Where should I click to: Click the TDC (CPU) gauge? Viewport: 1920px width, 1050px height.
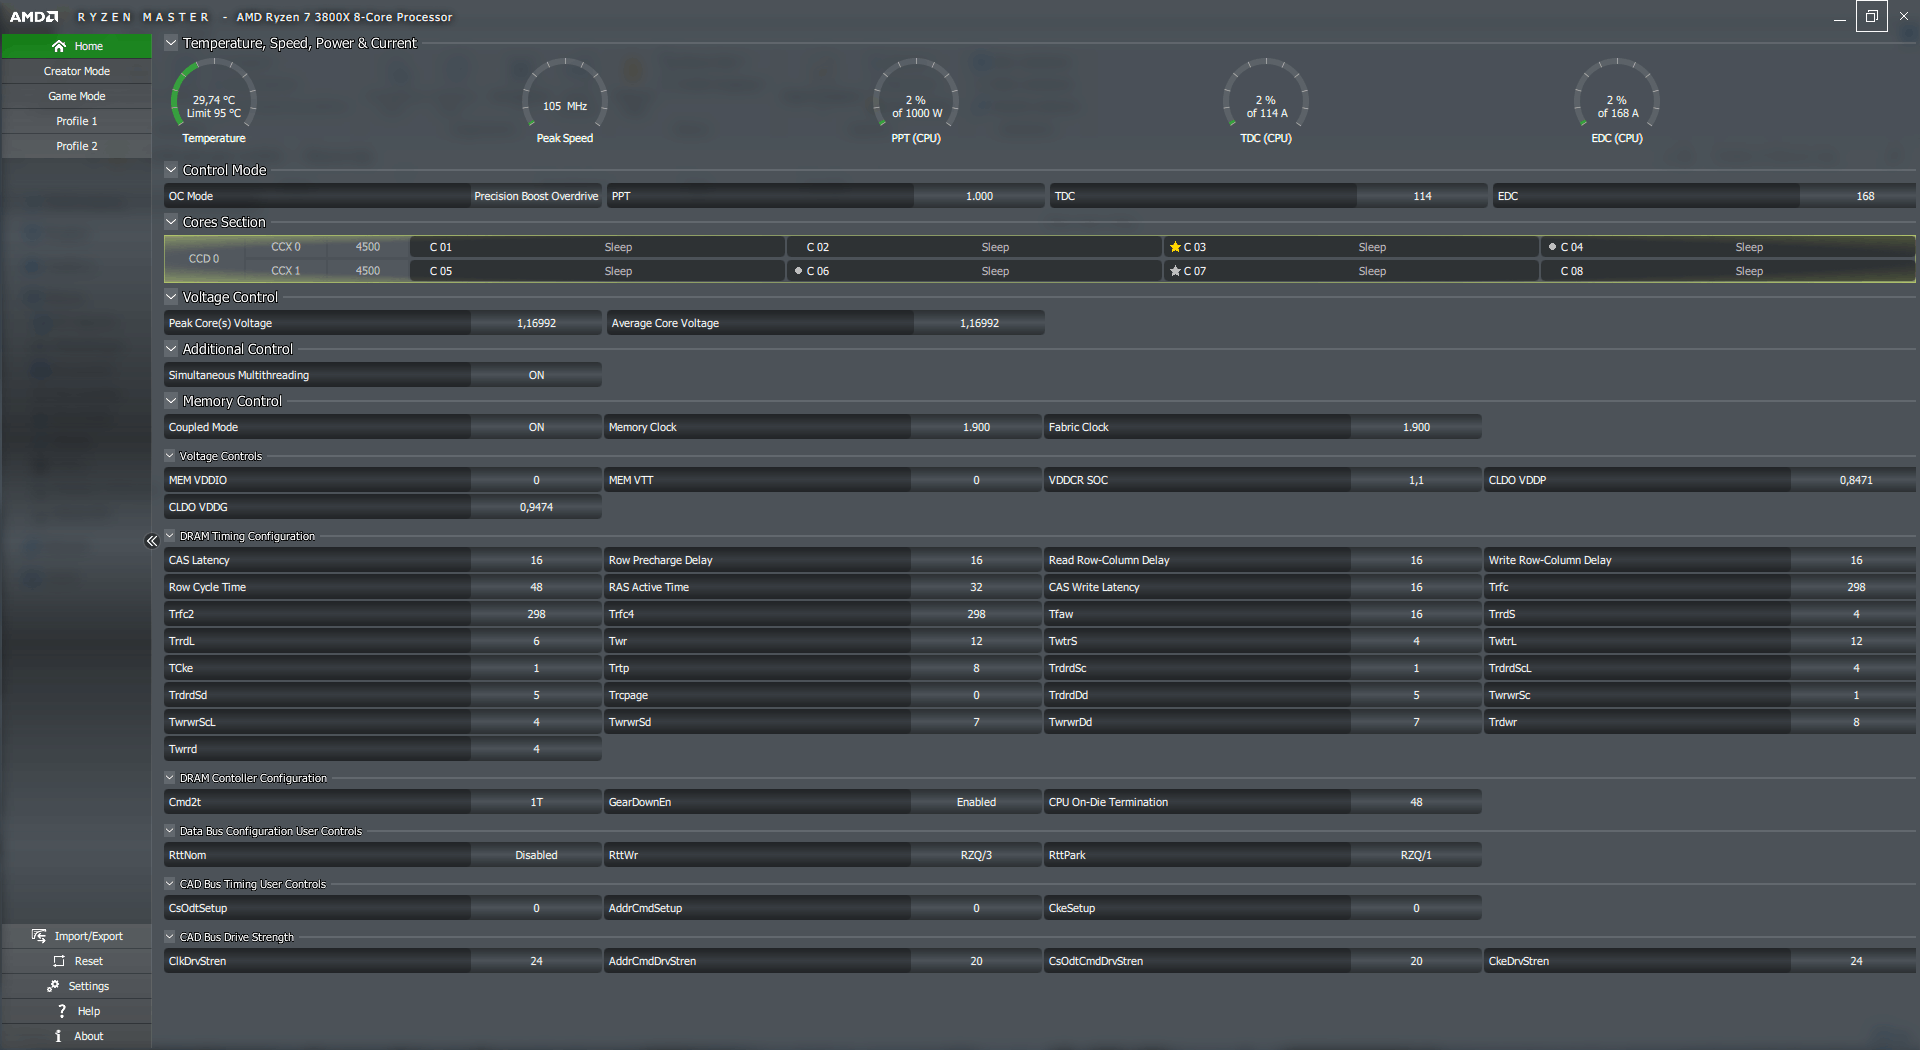tap(1266, 101)
